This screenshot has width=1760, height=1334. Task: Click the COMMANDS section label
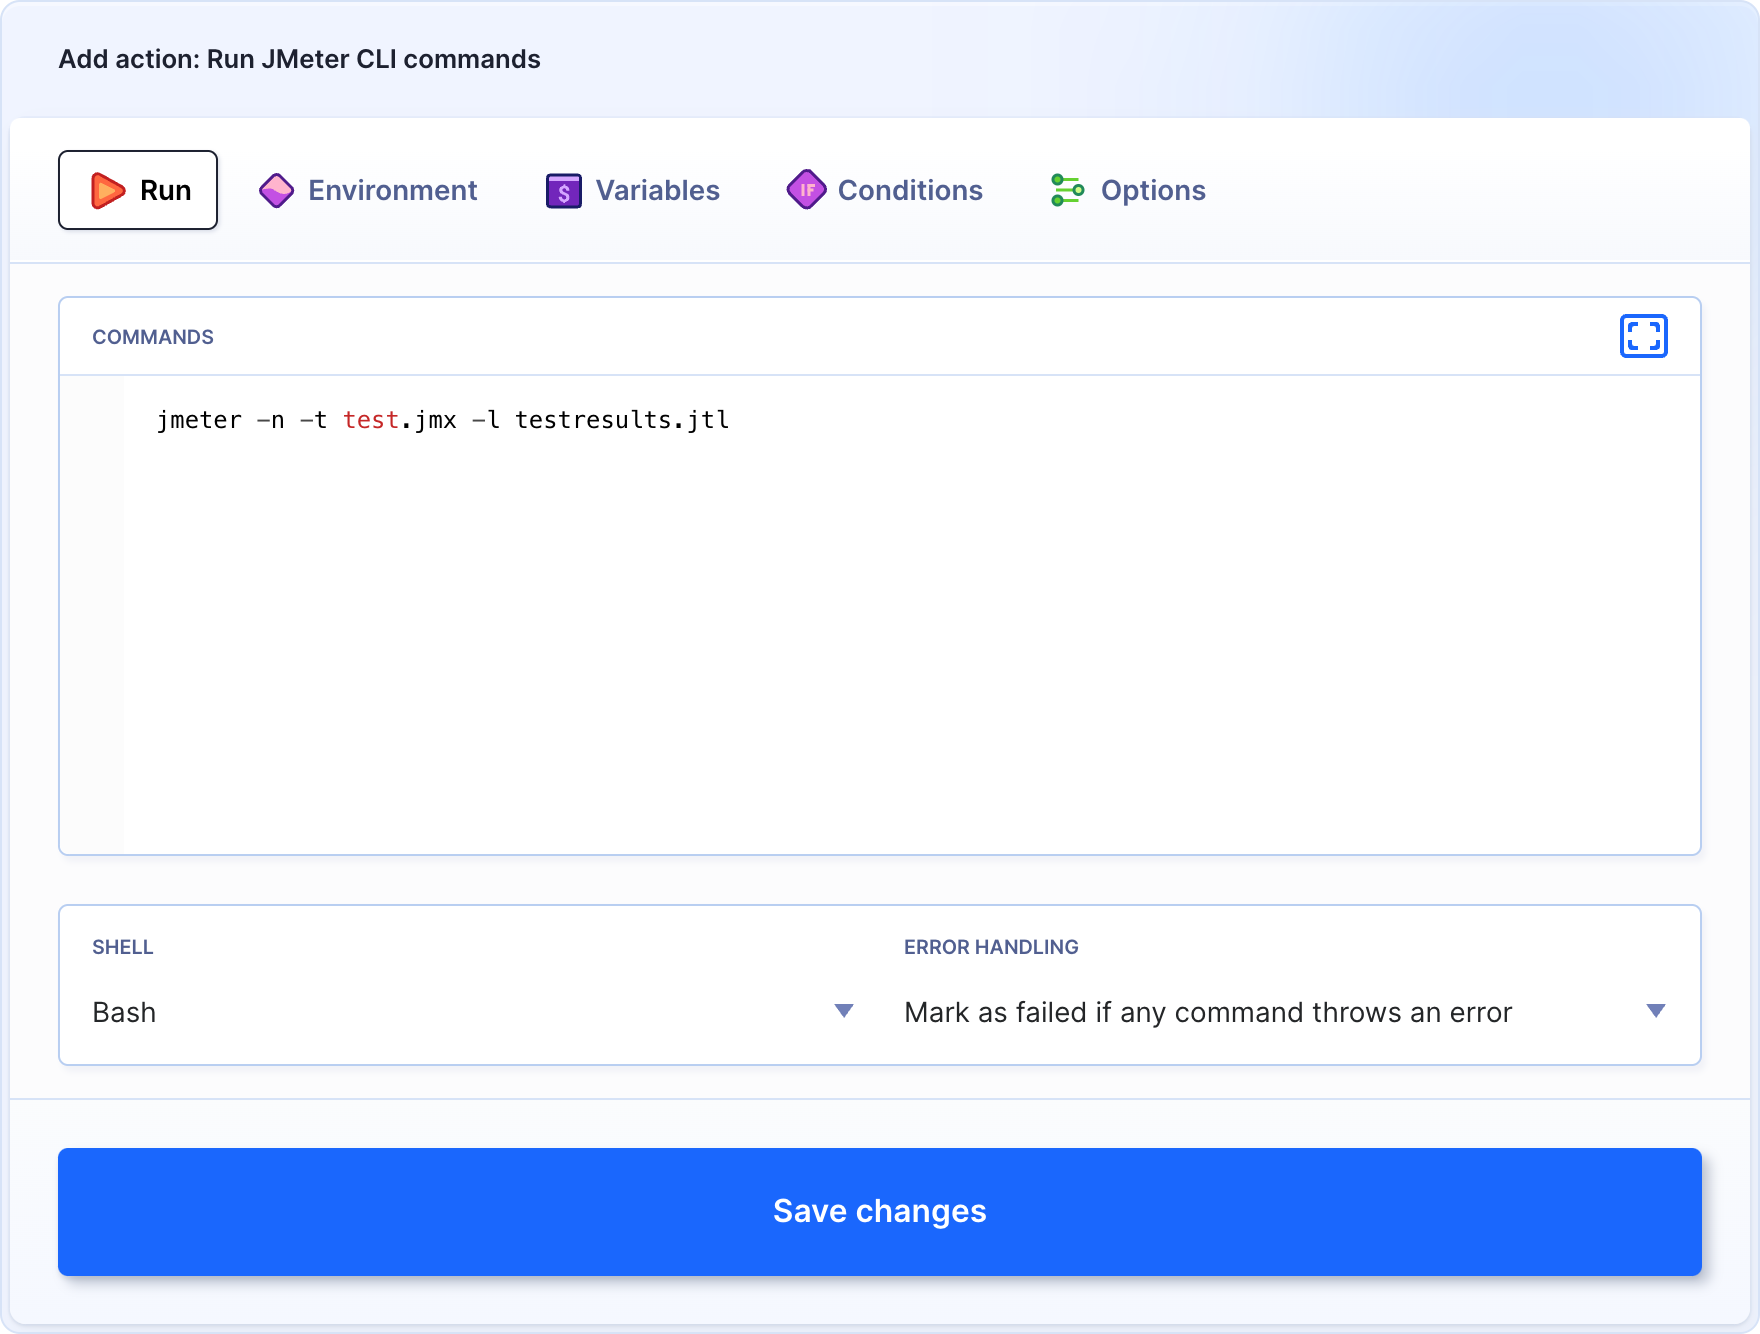click(153, 337)
